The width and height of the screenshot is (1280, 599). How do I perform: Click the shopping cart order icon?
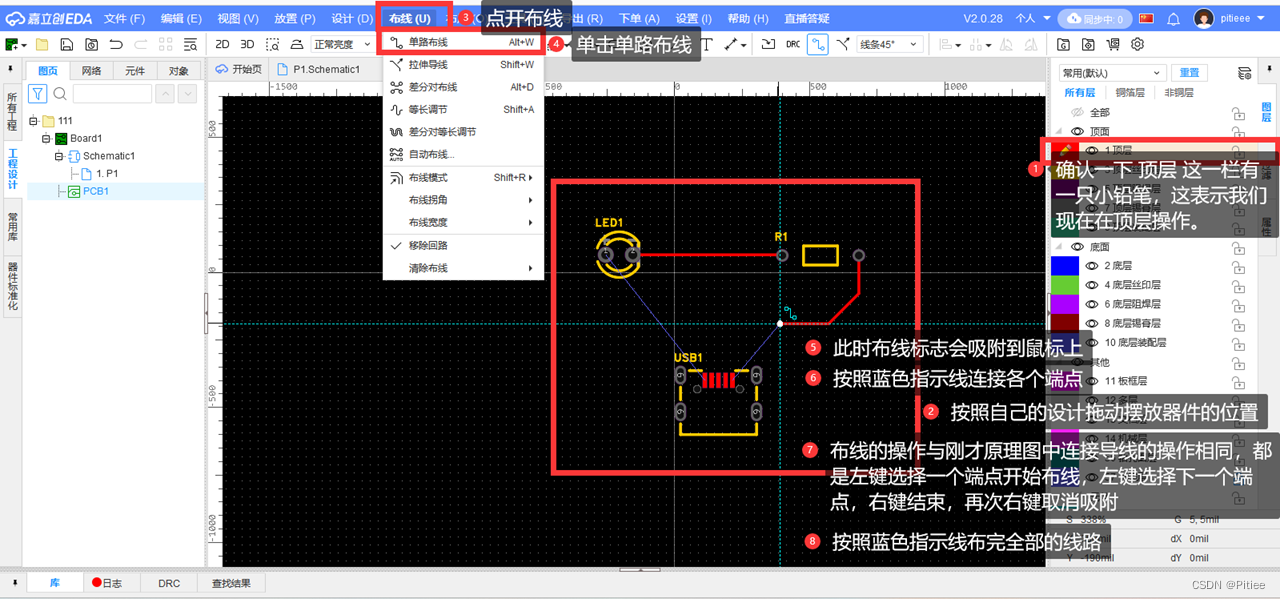[x=1113, y=44]
